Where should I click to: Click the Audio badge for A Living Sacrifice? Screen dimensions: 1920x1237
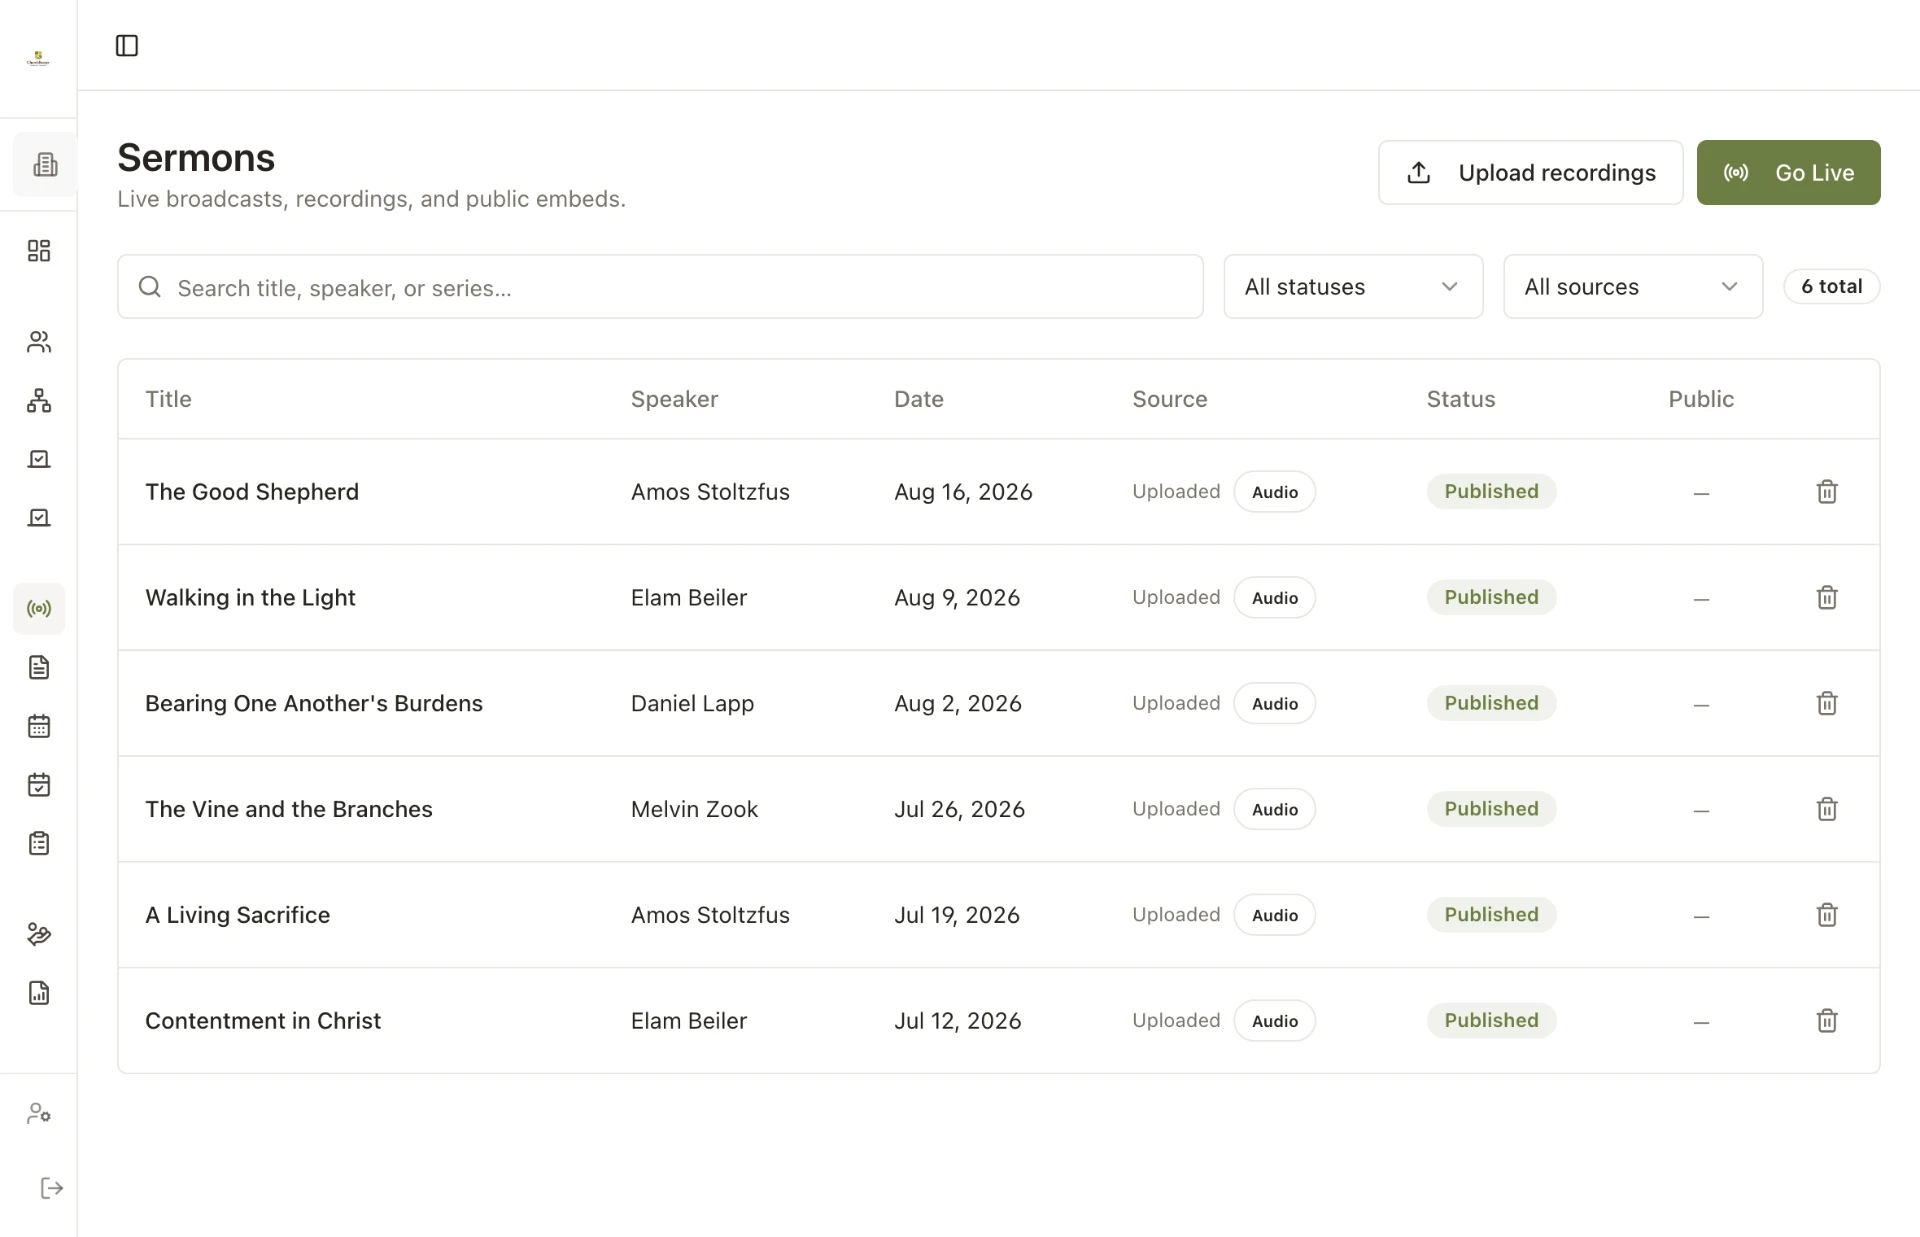coord(1274,915)
